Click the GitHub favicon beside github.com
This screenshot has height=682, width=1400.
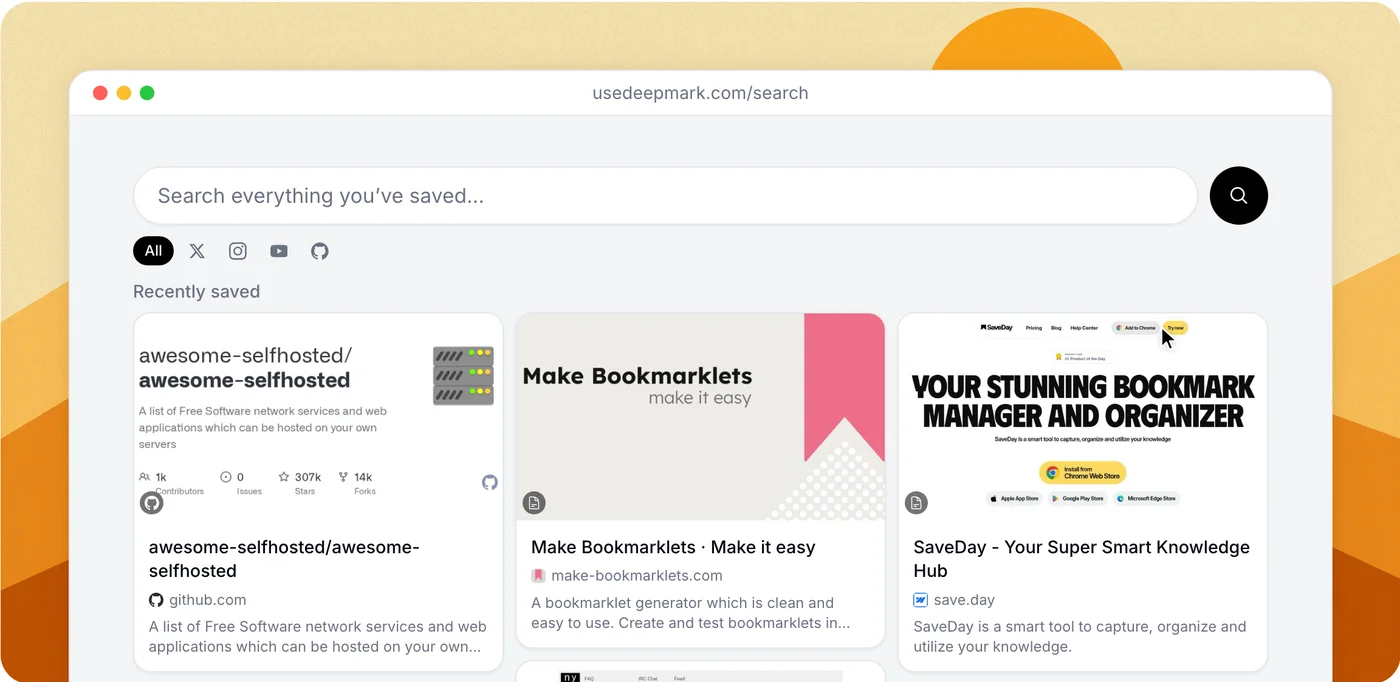(156, 600)
